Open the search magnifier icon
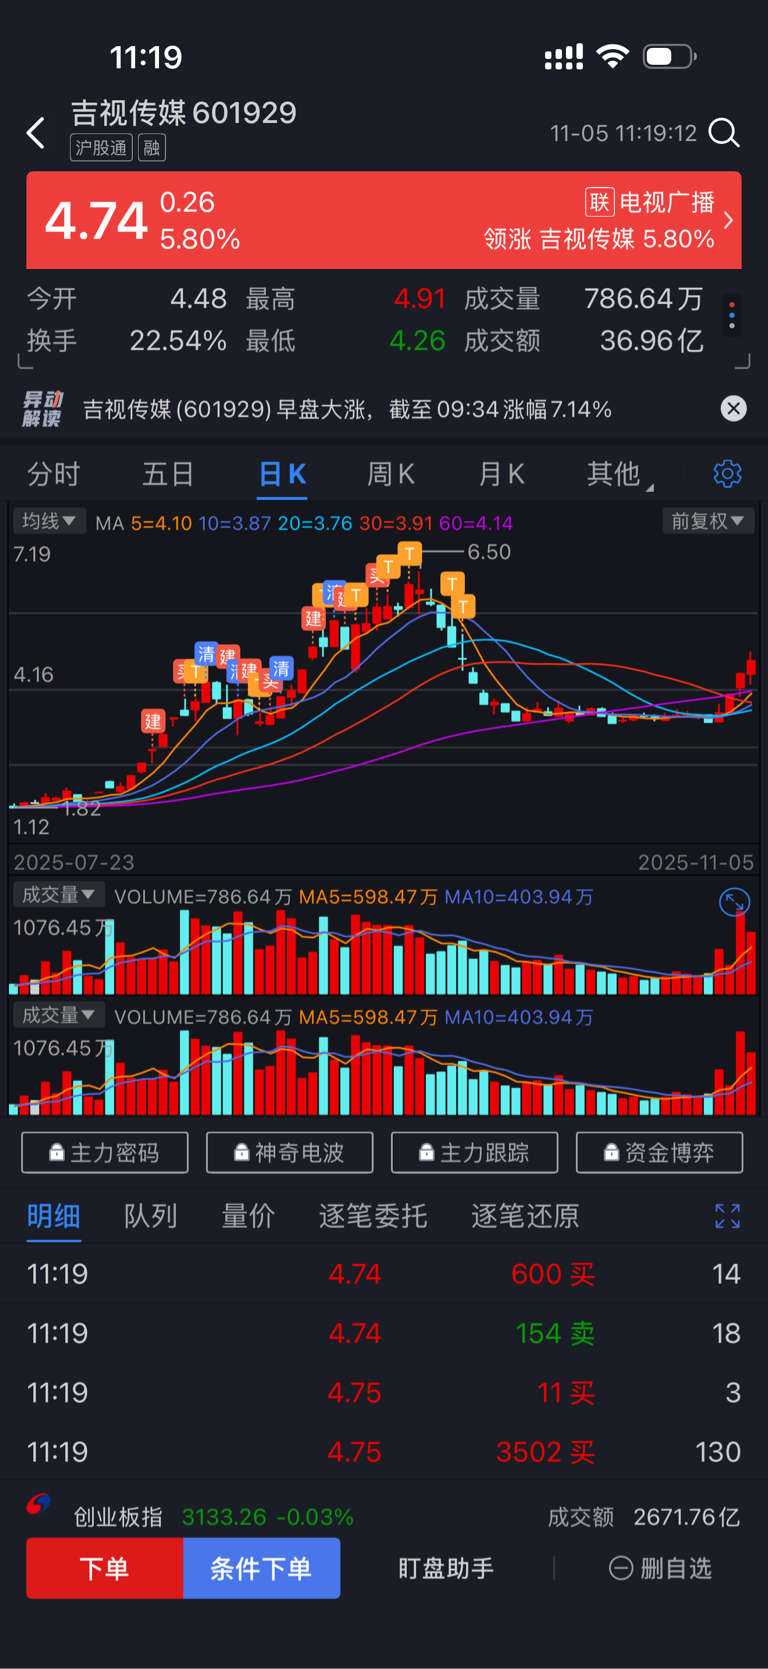 coord(724,132)
